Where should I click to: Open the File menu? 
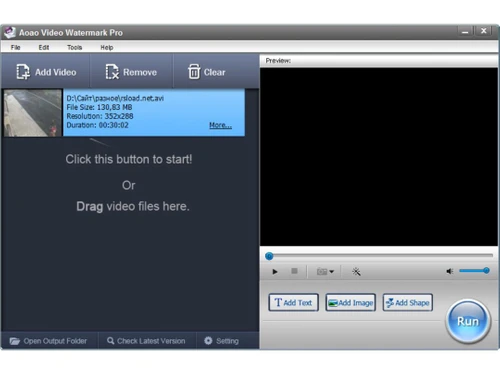pos(15,47)
